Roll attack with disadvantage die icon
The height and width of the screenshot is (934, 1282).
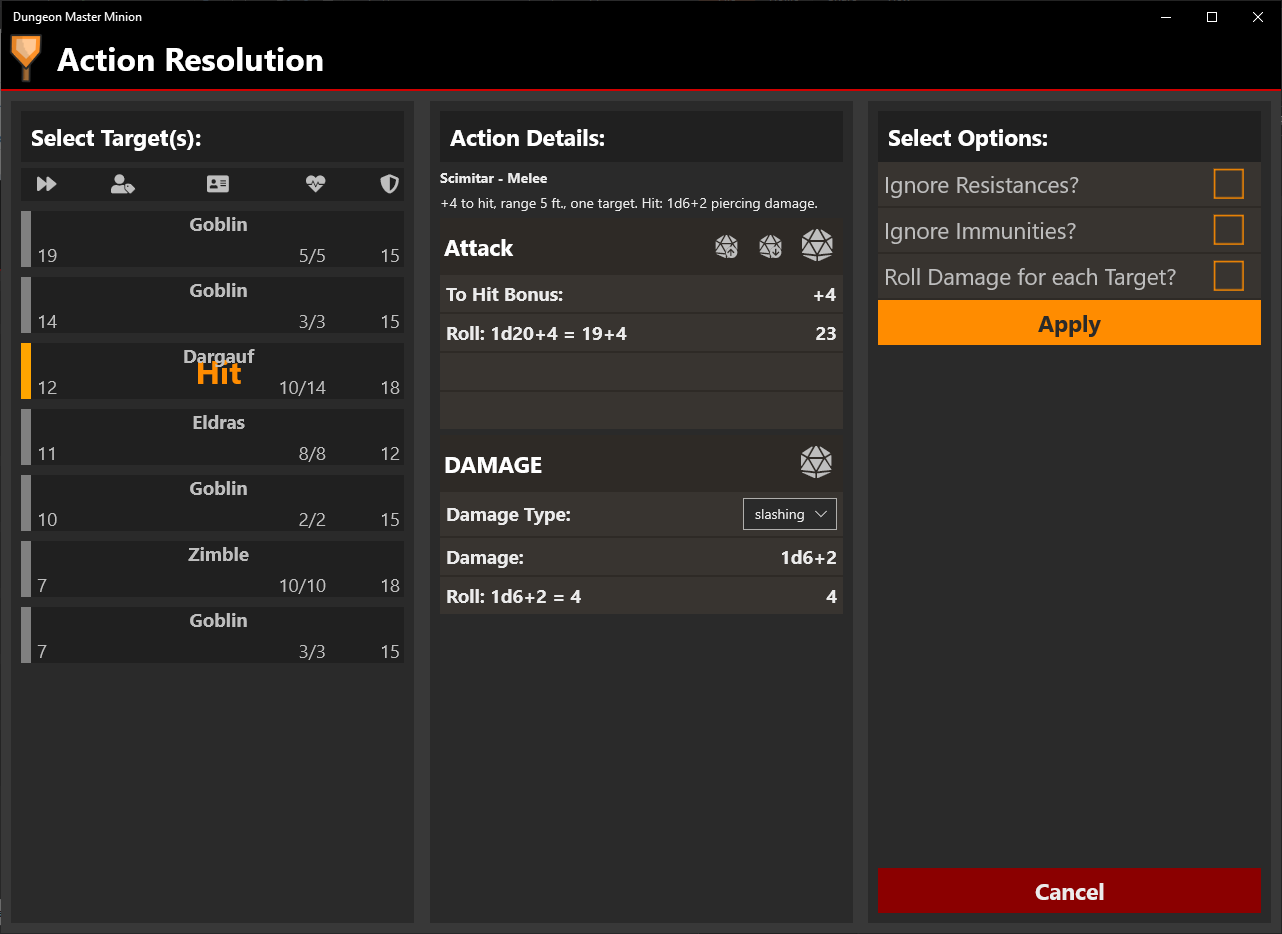770,247
